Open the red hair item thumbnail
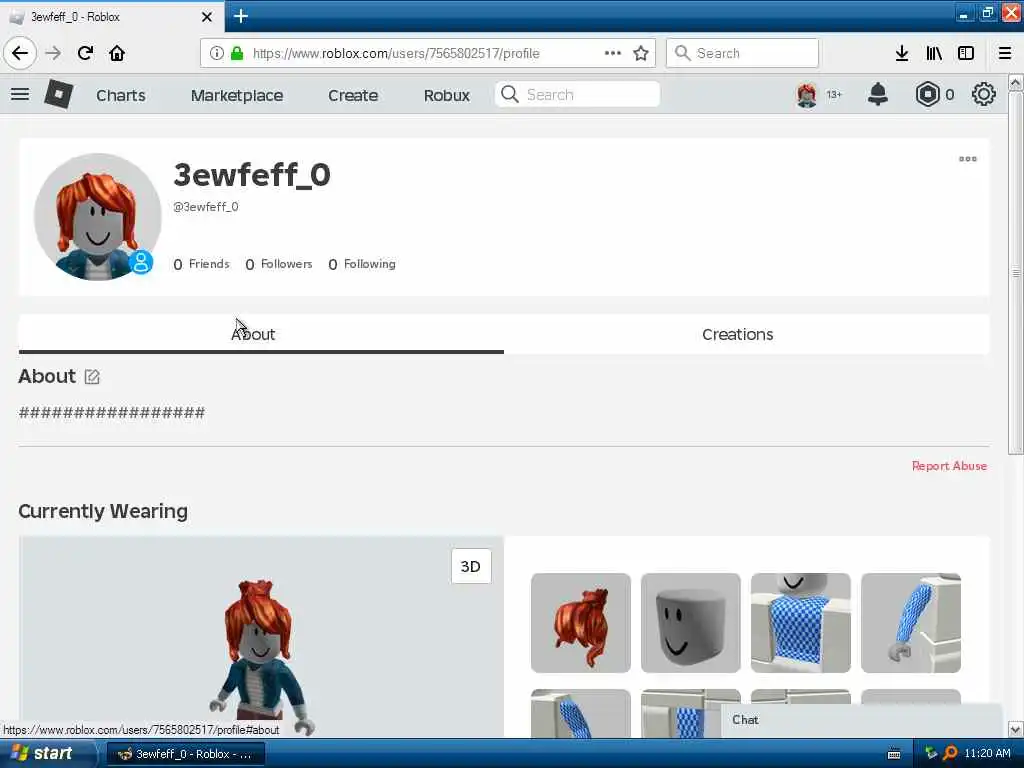The width and height of the screenshot is (1024, 768). [581, 623]
